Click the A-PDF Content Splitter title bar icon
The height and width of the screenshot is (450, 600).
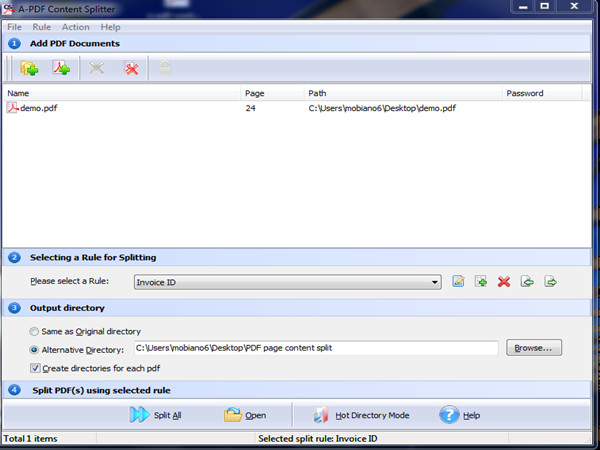point(8,8)
